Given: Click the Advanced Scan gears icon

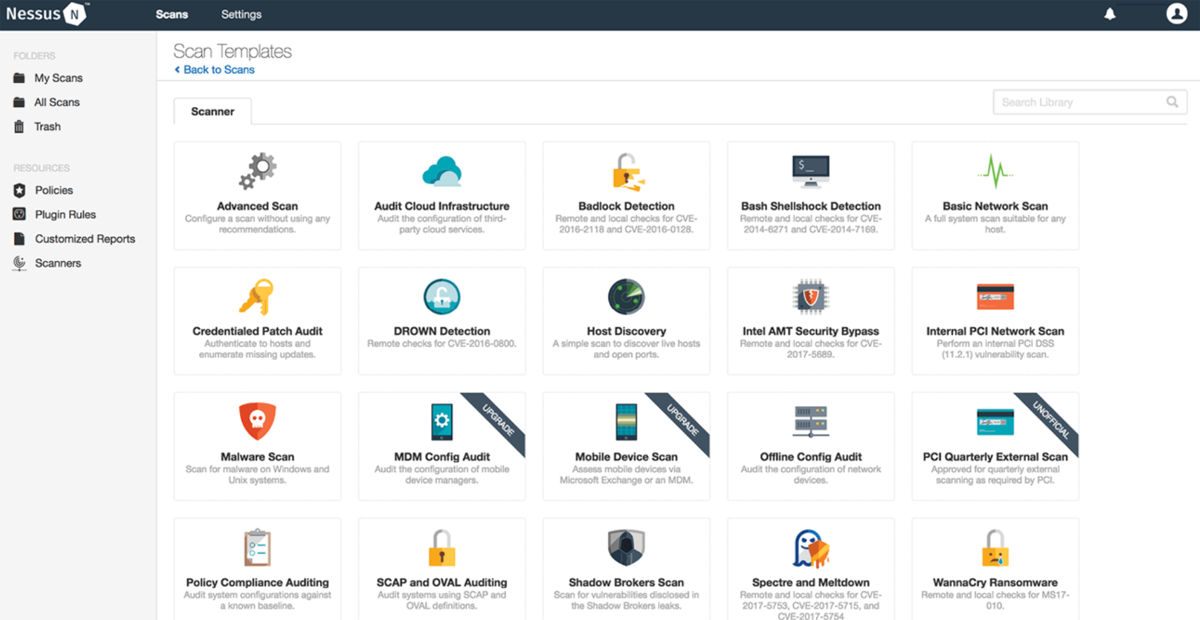Looking at the screenshot, I should click(257, 171).
